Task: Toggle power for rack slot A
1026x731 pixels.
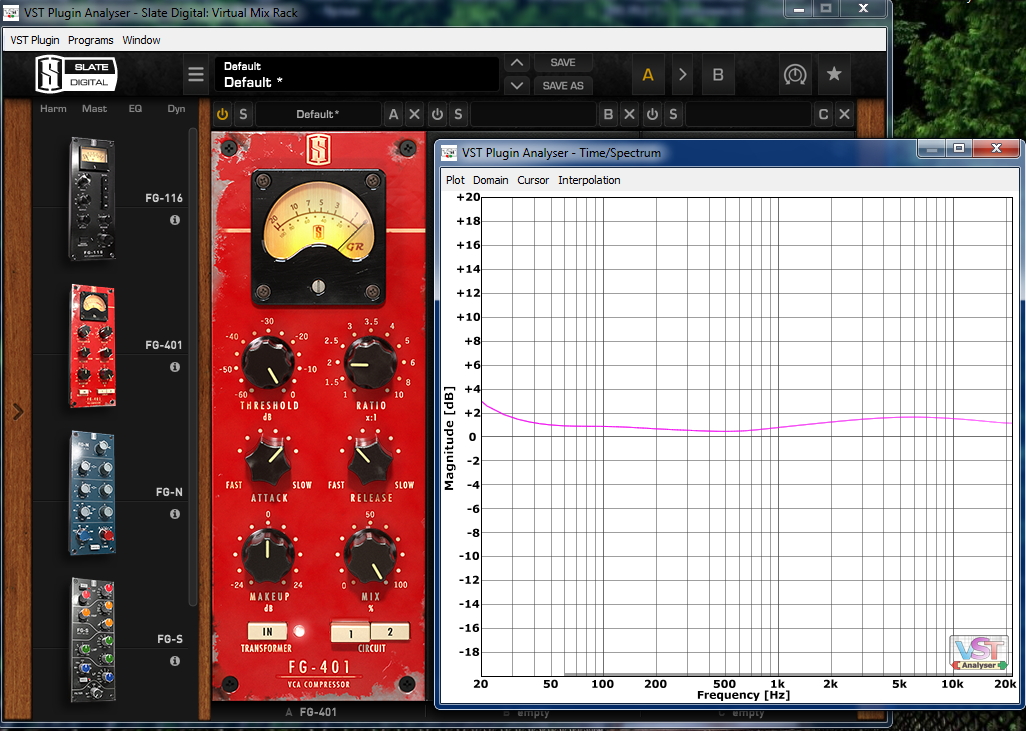Action: [222, 114]
